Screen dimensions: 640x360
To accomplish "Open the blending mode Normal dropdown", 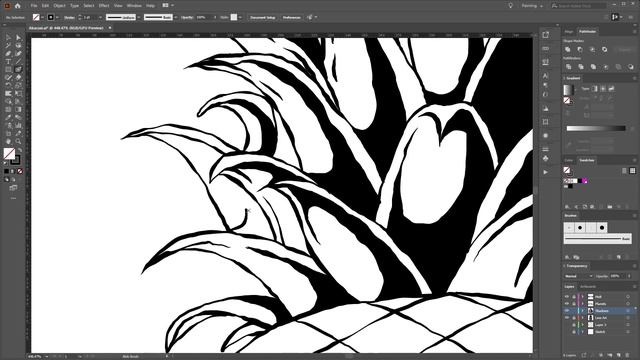I will (578, 276).
